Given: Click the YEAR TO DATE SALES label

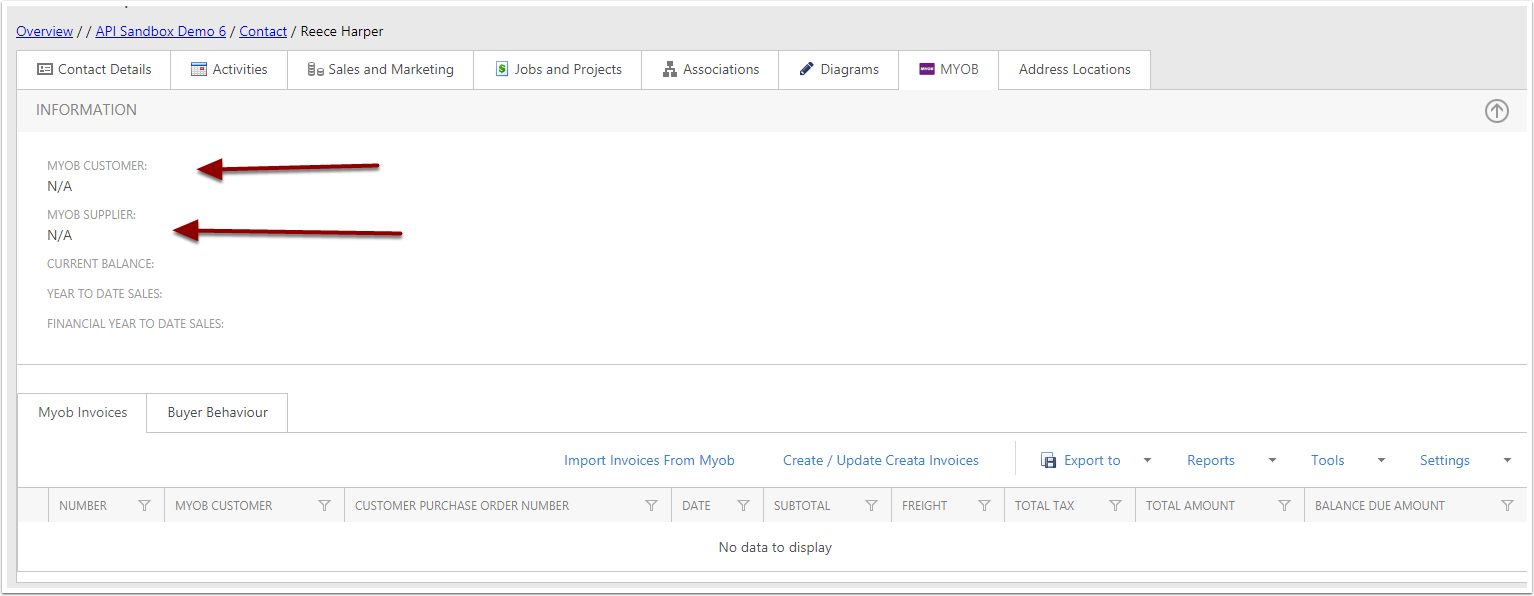Looking at the screenshot, I should tap(104, 294).
